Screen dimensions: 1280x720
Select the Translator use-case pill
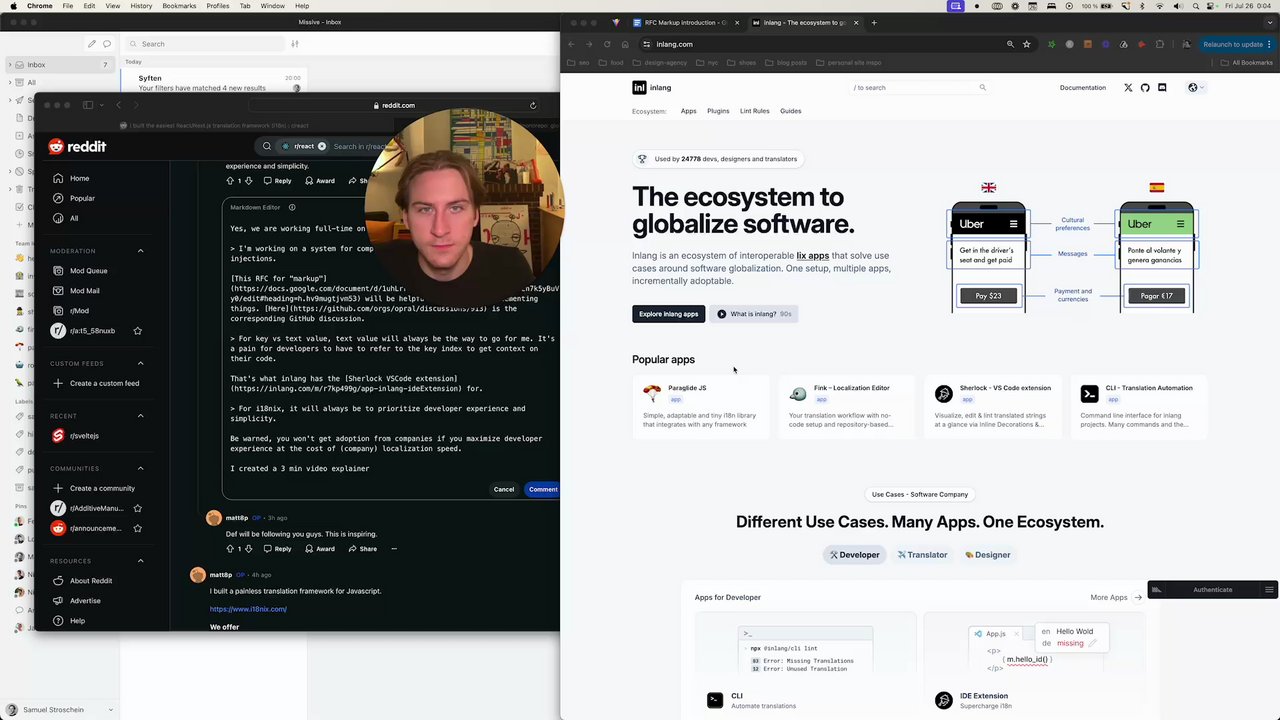pyautogui.click(x=922, y=555)
